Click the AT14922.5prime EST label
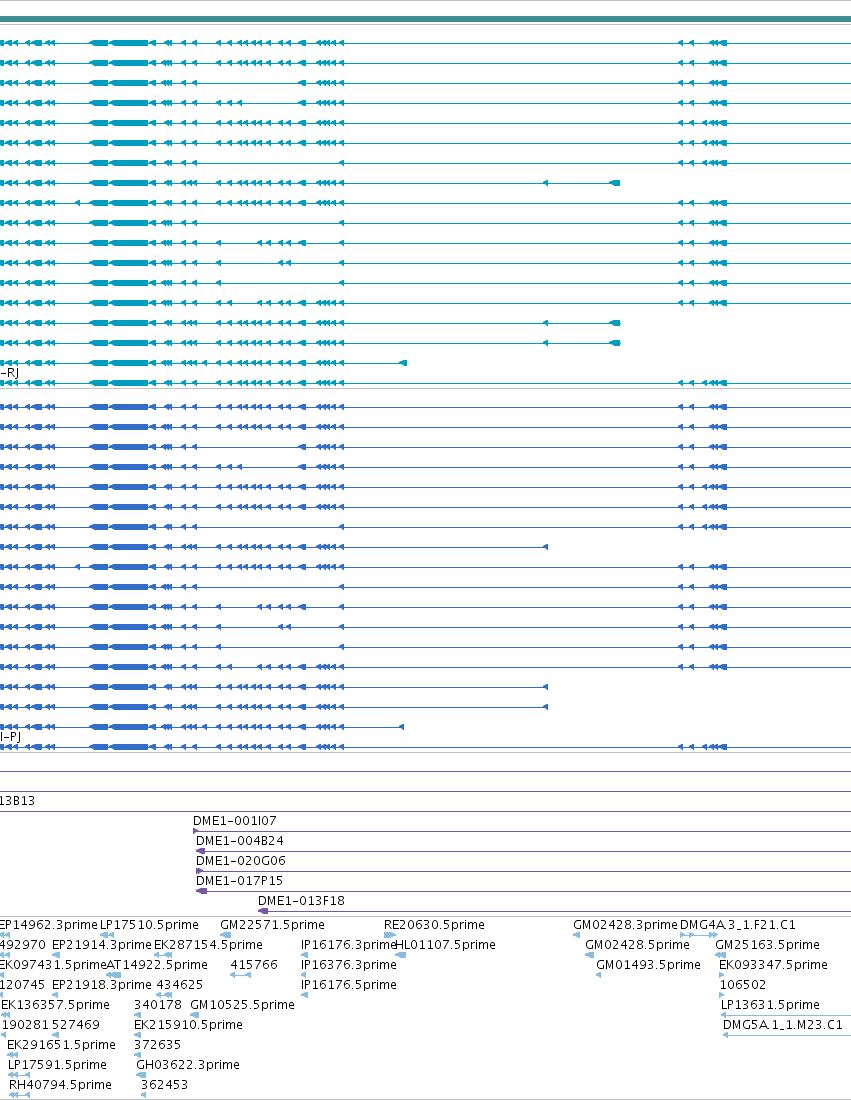Image resolution: width=851 pixels, height=1100 pixels. [157, 965]
